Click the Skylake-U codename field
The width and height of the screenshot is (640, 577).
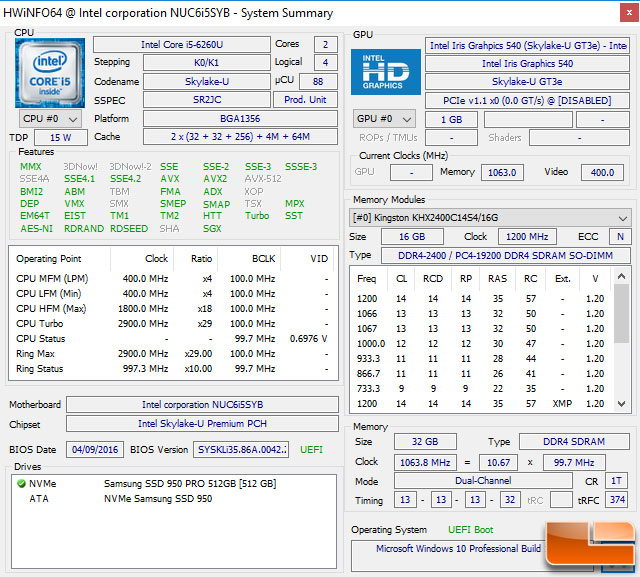(x=207, y=81)
